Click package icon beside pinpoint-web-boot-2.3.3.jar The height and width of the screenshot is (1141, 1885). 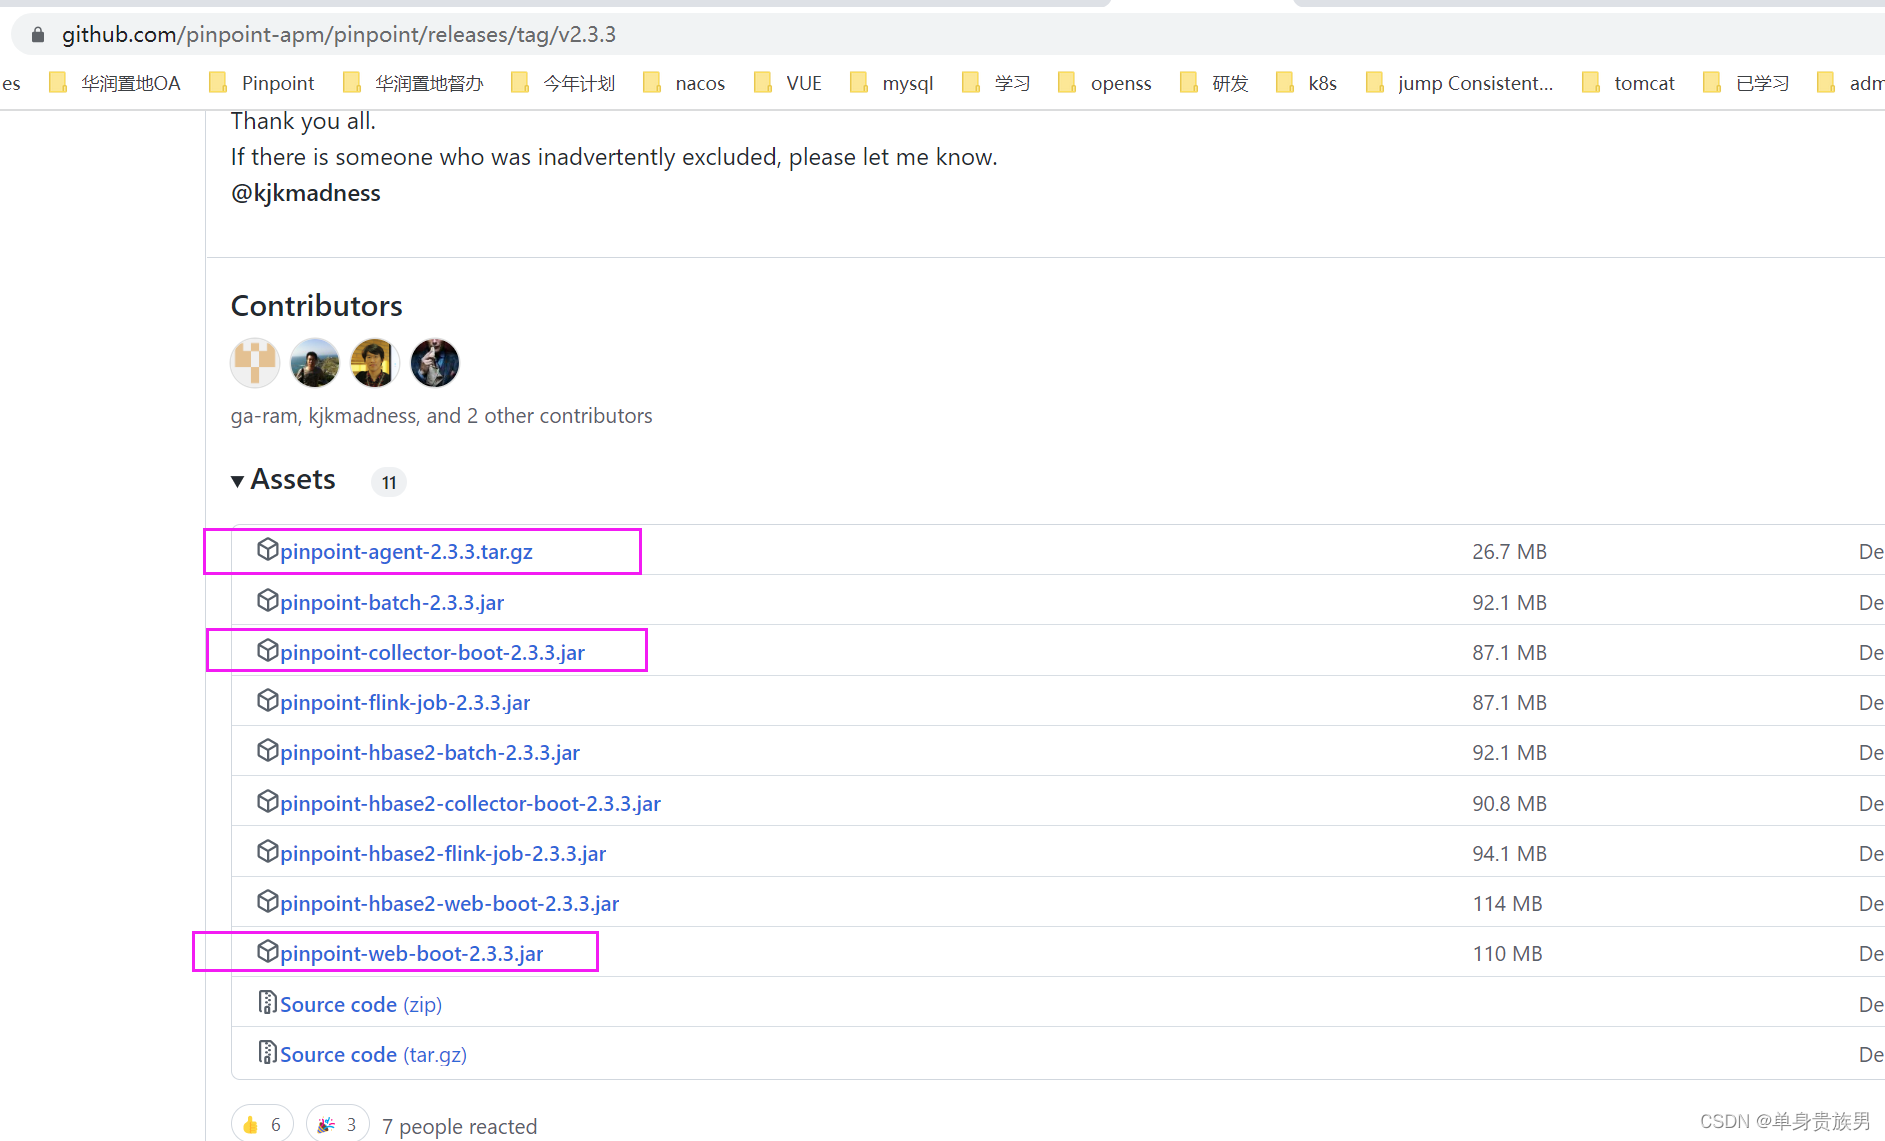267,951
